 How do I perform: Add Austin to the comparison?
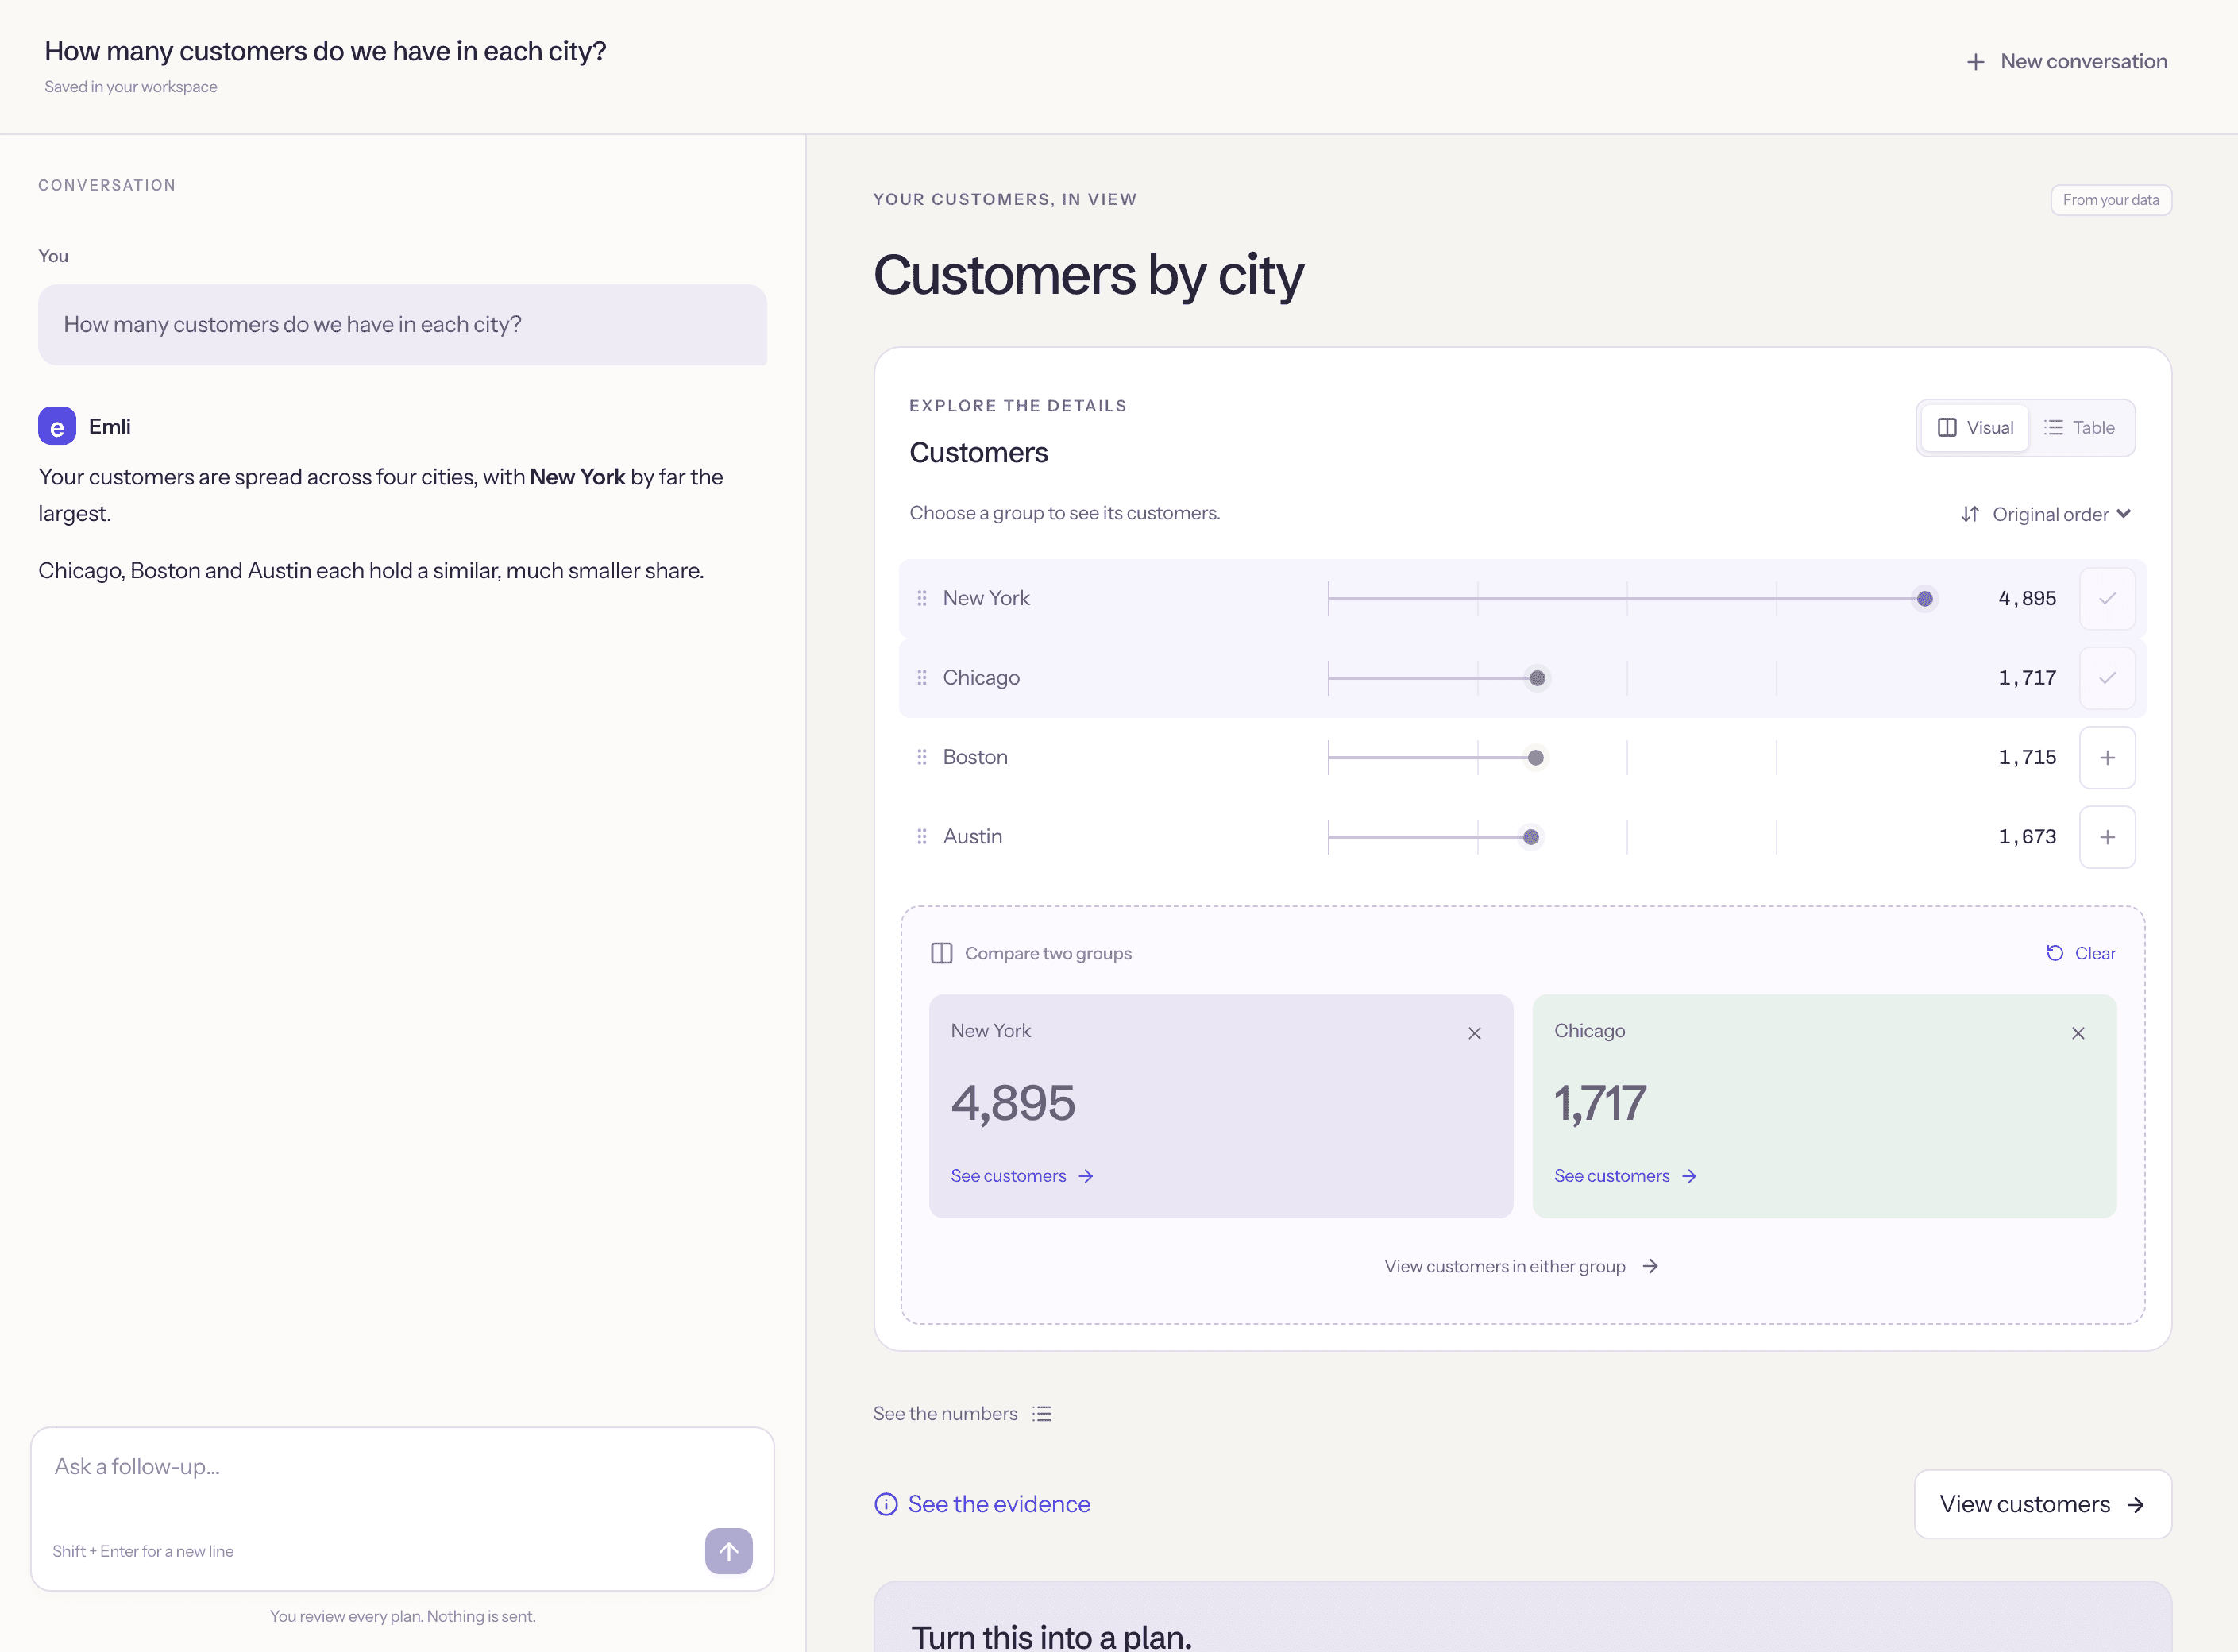tap(2107, 837)
